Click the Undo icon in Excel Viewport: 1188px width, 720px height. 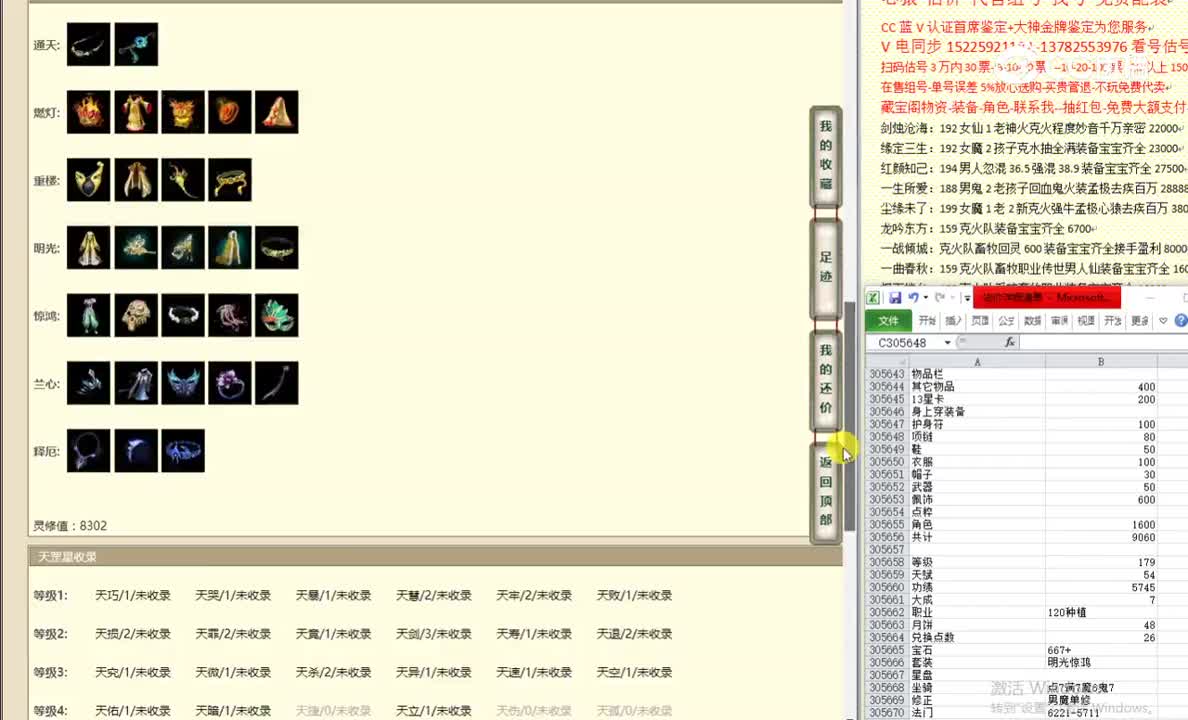[x=915, y=298]
